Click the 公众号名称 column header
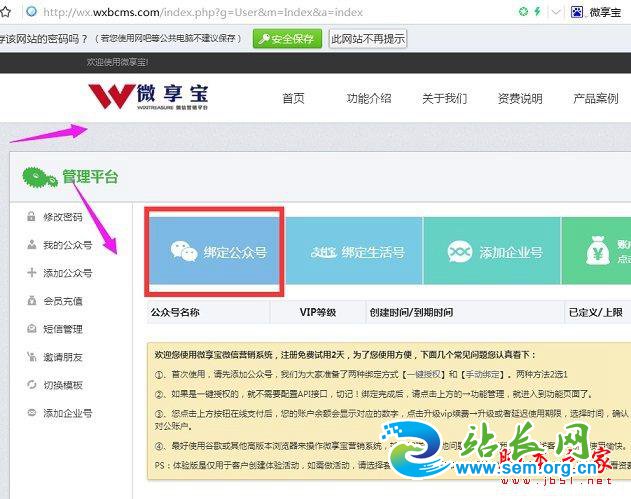Image resolution: width=631 pixels, height=499 pixels. tap(175, 312)
